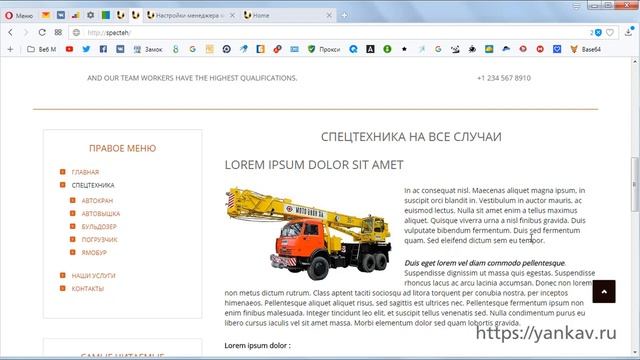Open ГЛАВНАЯ in right menu
The image size is (640, 360).
85,172
